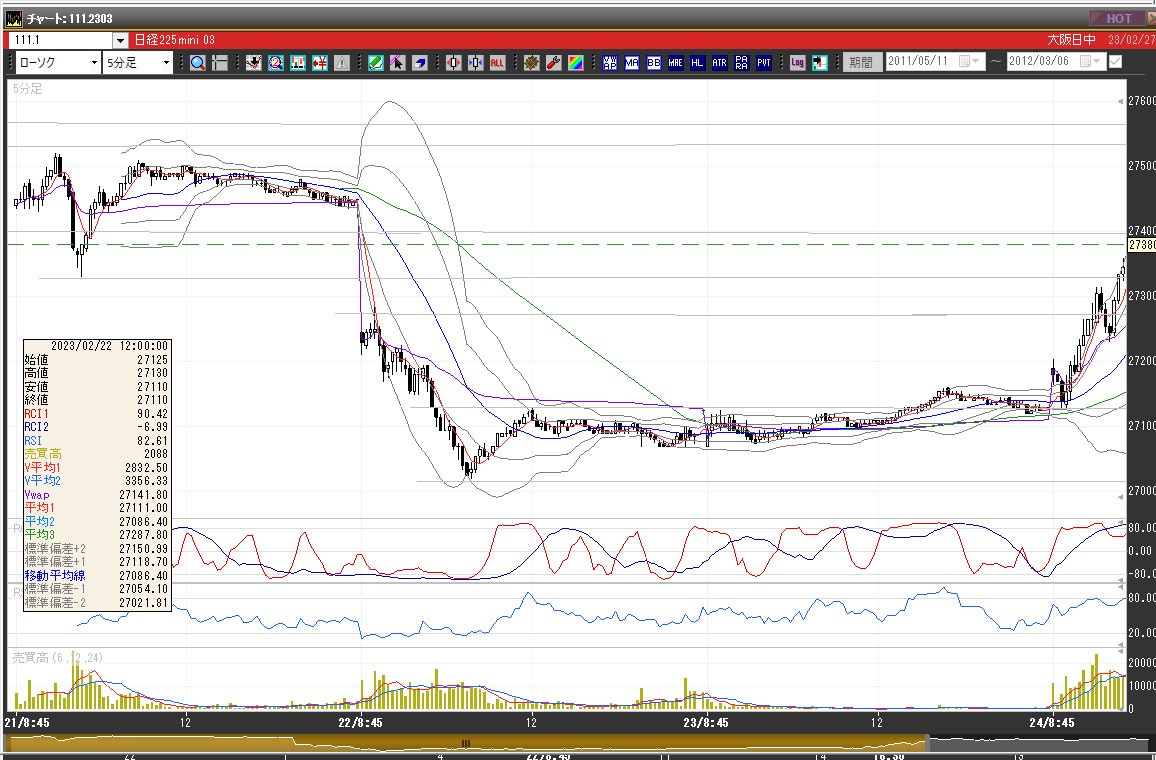Open the rainbow color settings icon

click(576, 63)
